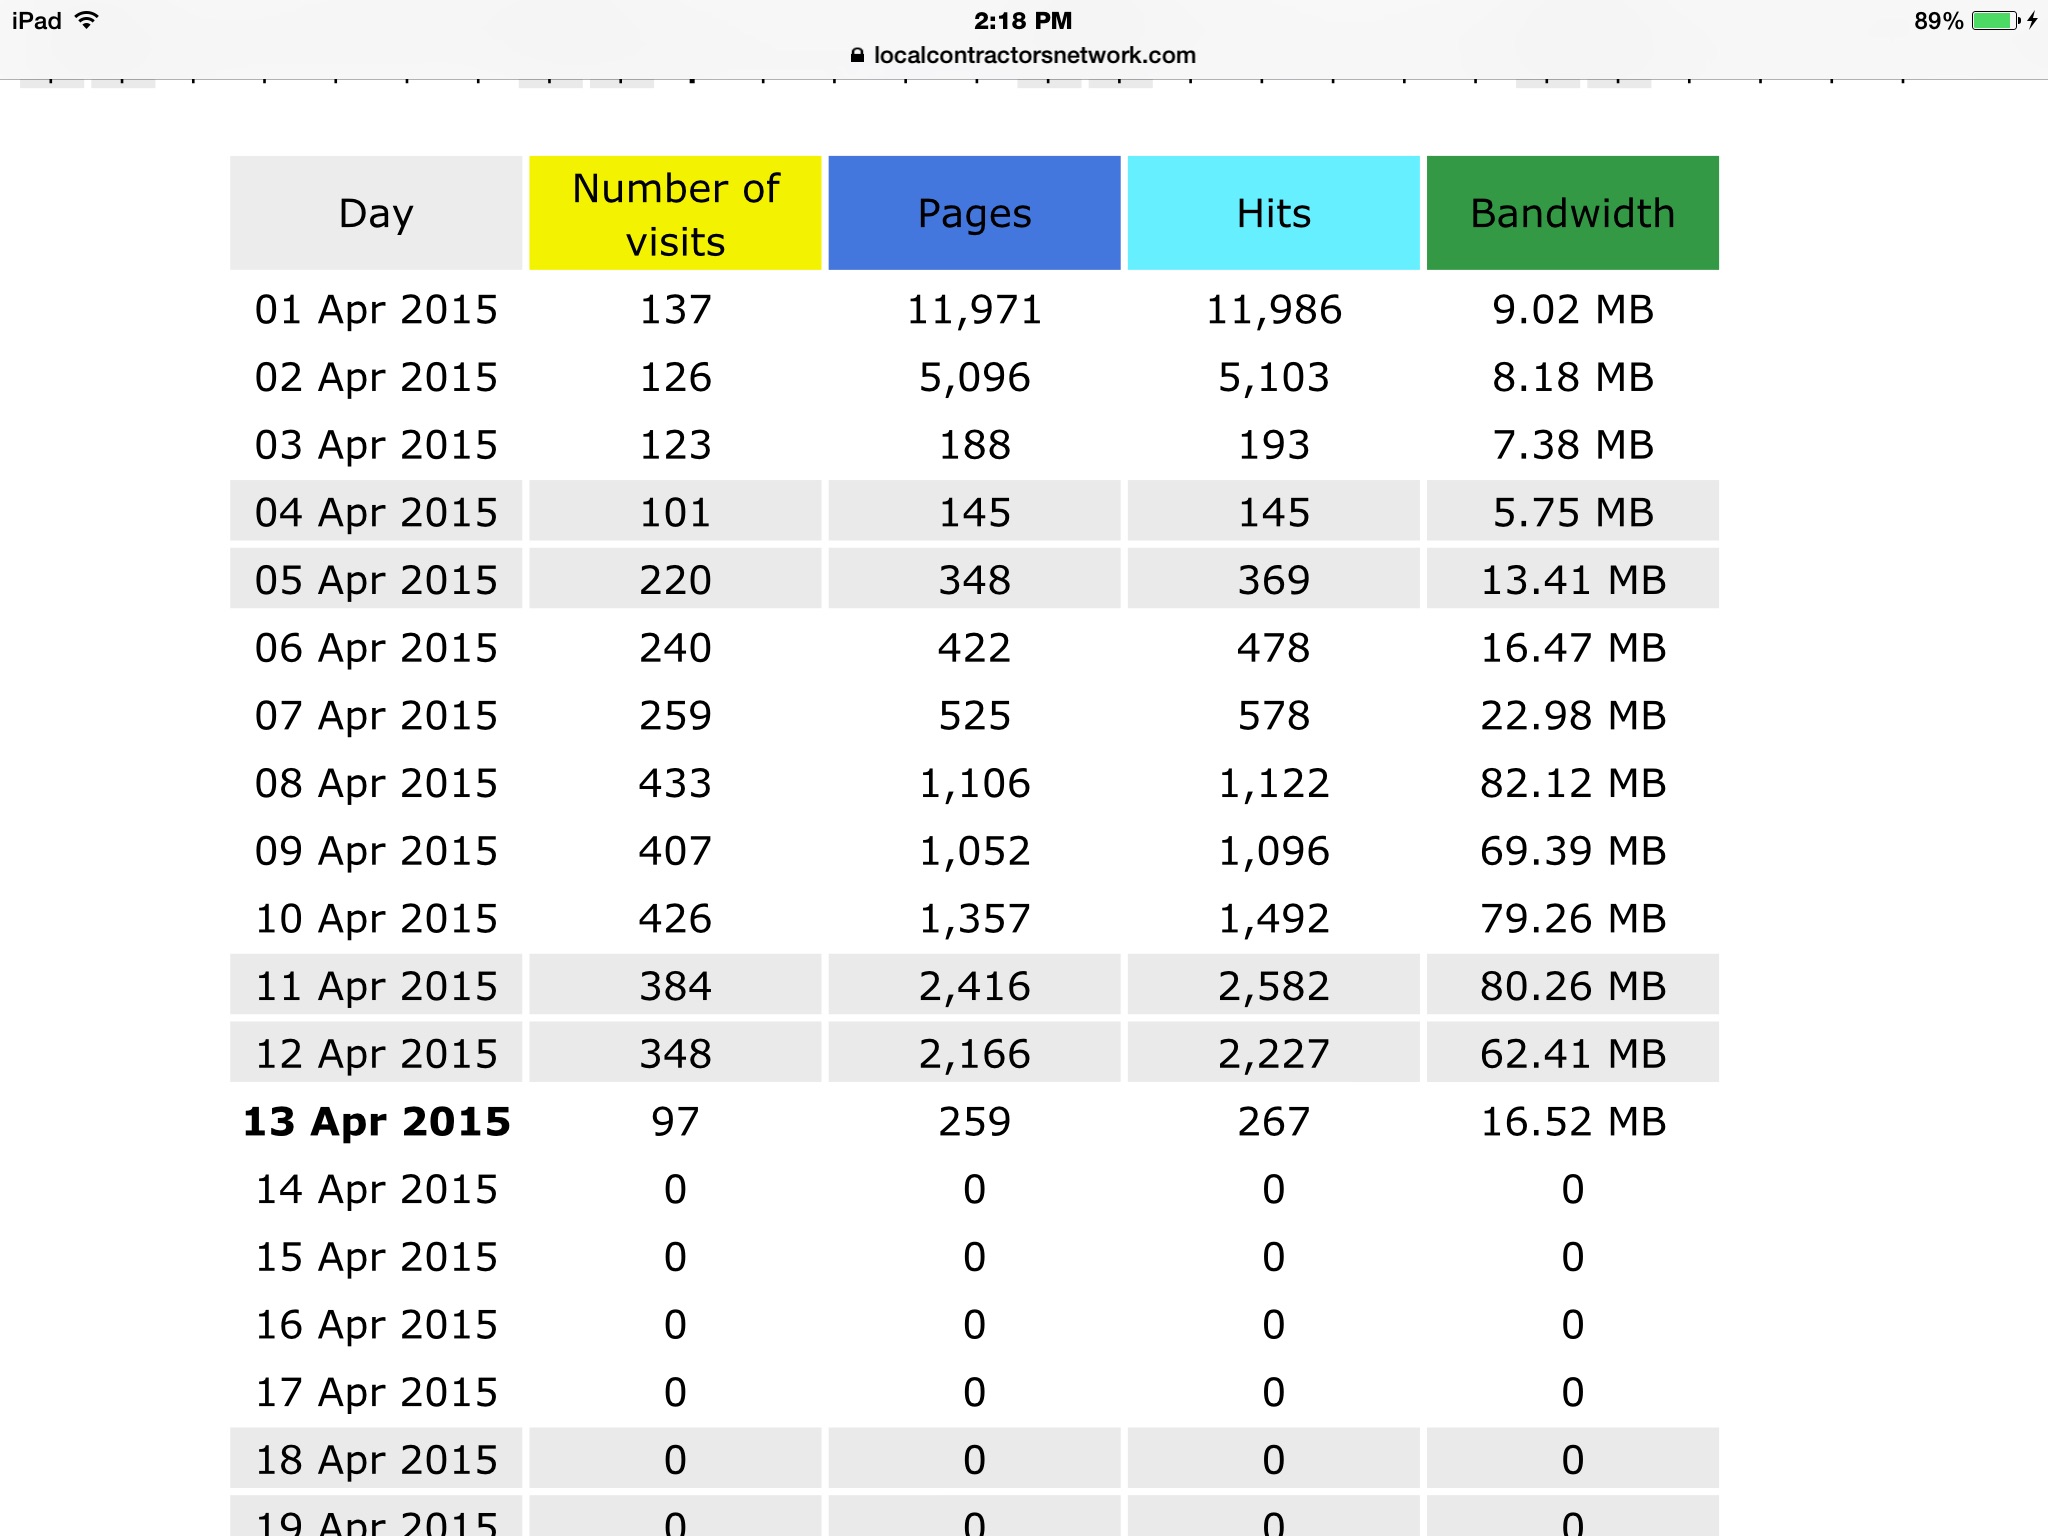Tap the lock icon beside the URL
This screenshot has width=2048, height=1536.
pos(857,56)
